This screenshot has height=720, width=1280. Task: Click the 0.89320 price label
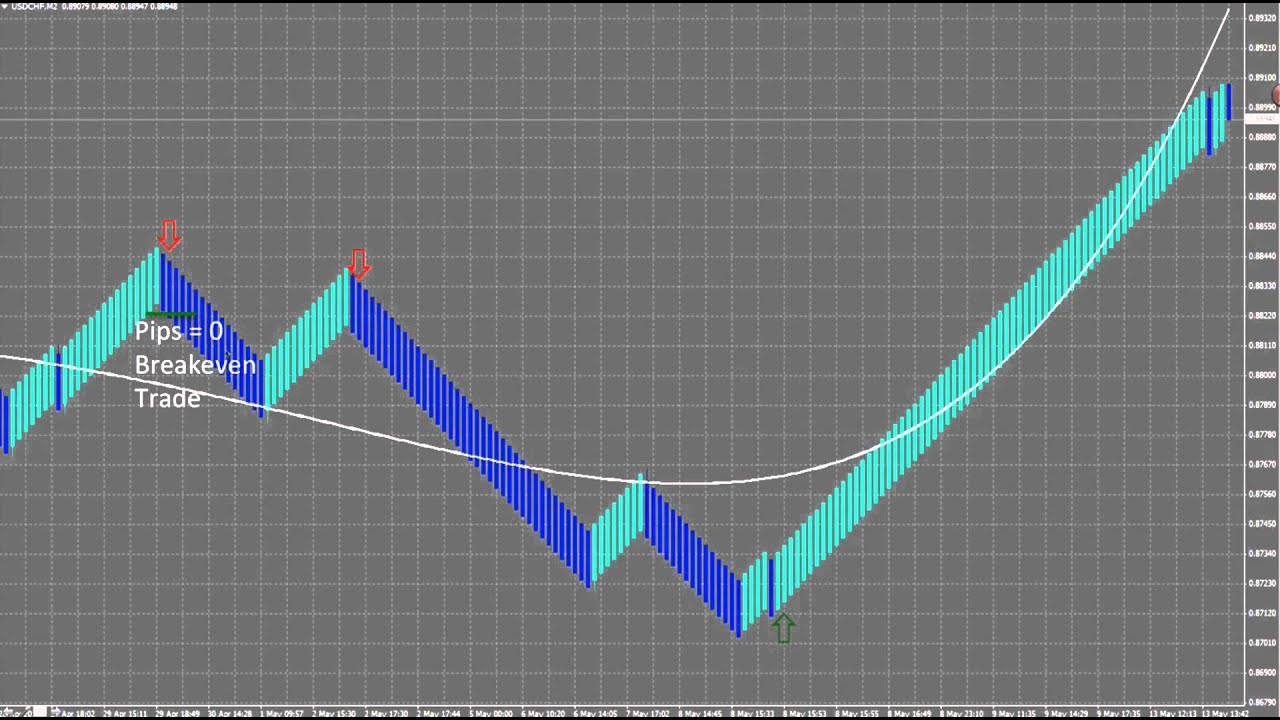click(x=1263, y=19)
